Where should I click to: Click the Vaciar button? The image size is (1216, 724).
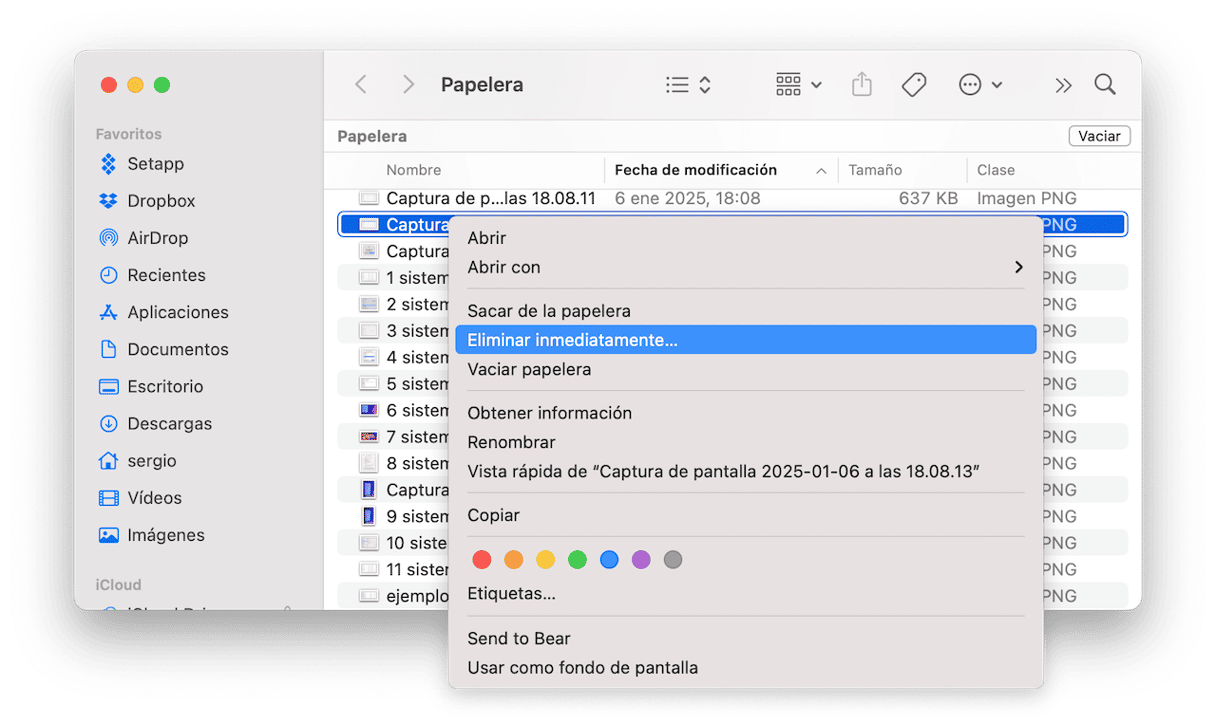1099,136
